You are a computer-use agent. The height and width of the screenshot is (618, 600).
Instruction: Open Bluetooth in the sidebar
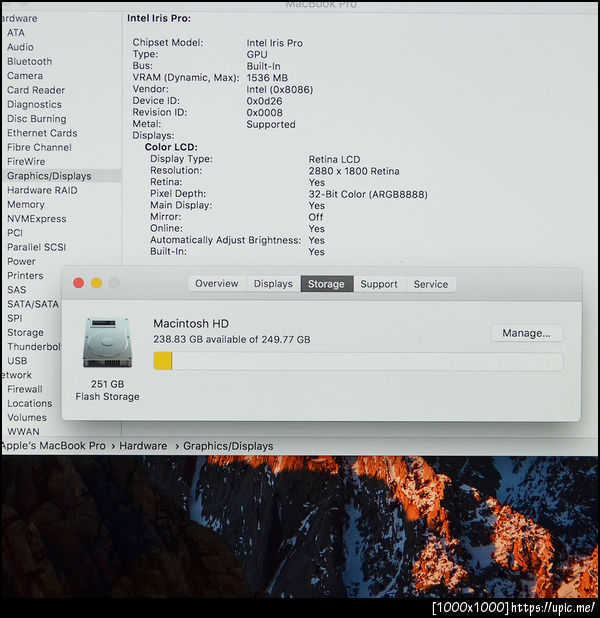coord(30,61)
